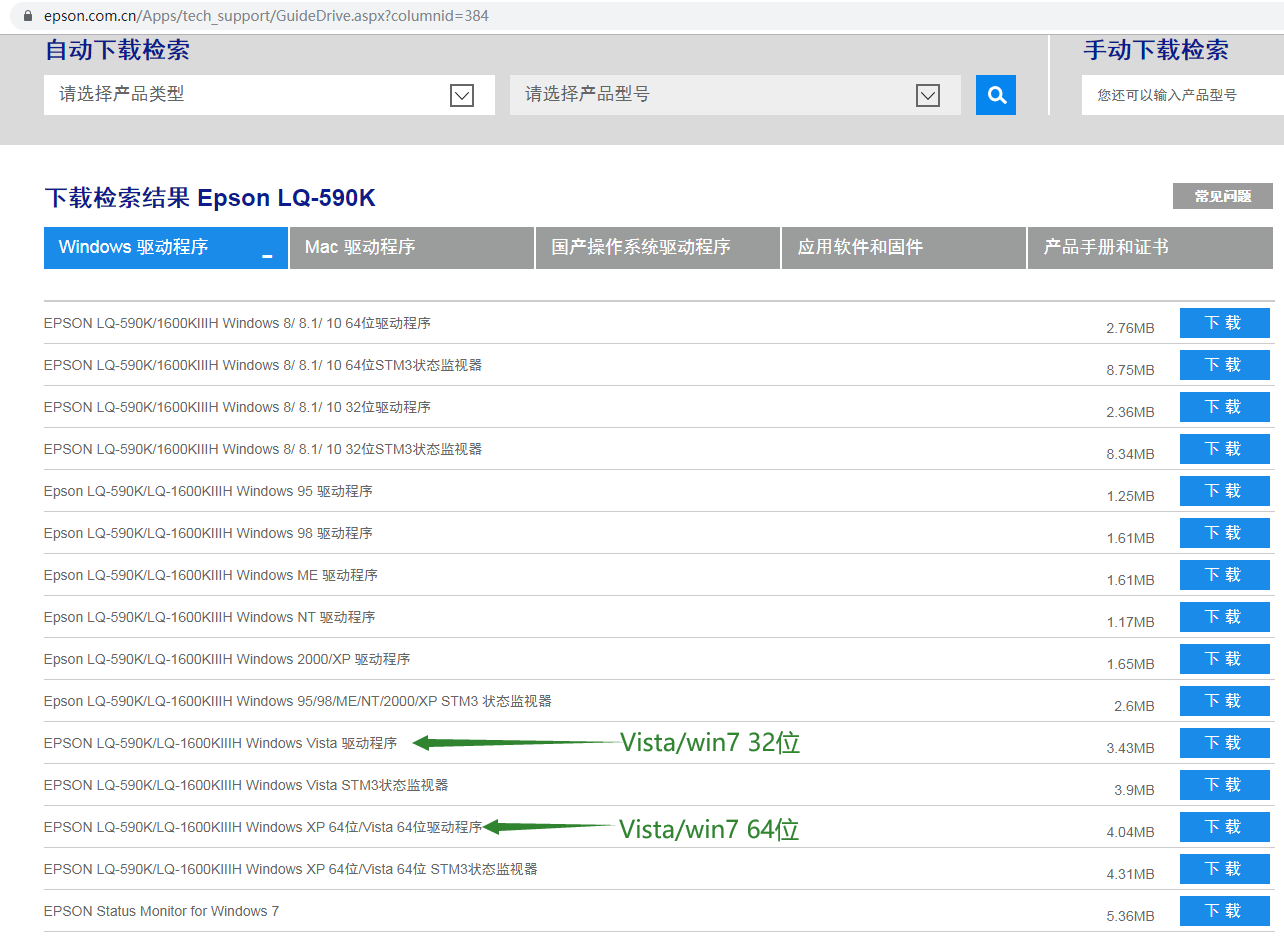Download the Windows Vista STM3状态监视器
Image resolution: width=1284 pixels, height=940 pixels.
pyautogui.click(x=1224, y=785)
